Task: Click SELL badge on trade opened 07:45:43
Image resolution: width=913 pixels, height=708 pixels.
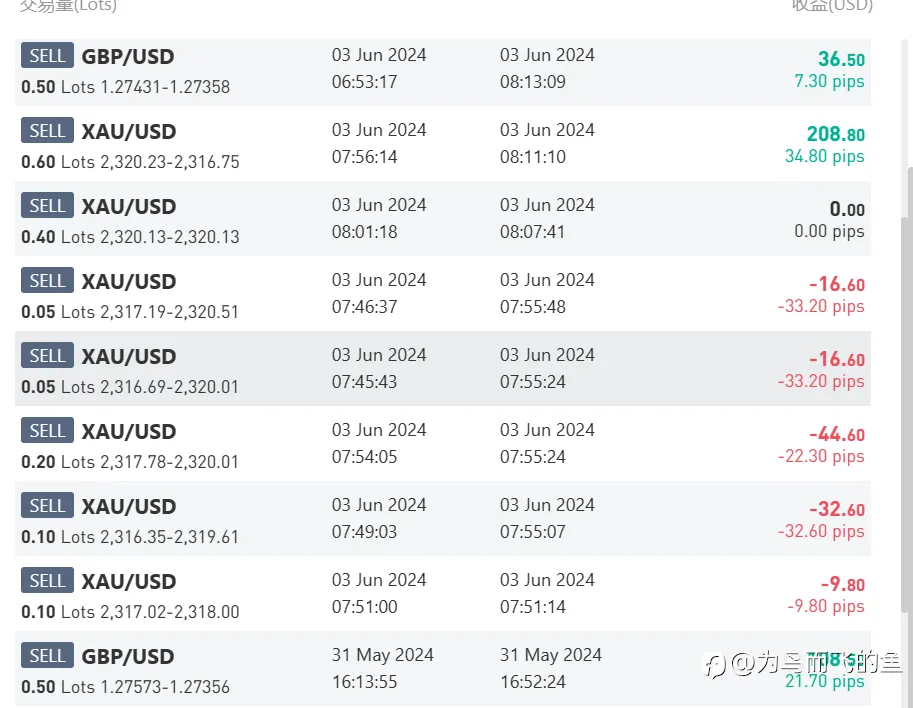Action: pos(47,356)
